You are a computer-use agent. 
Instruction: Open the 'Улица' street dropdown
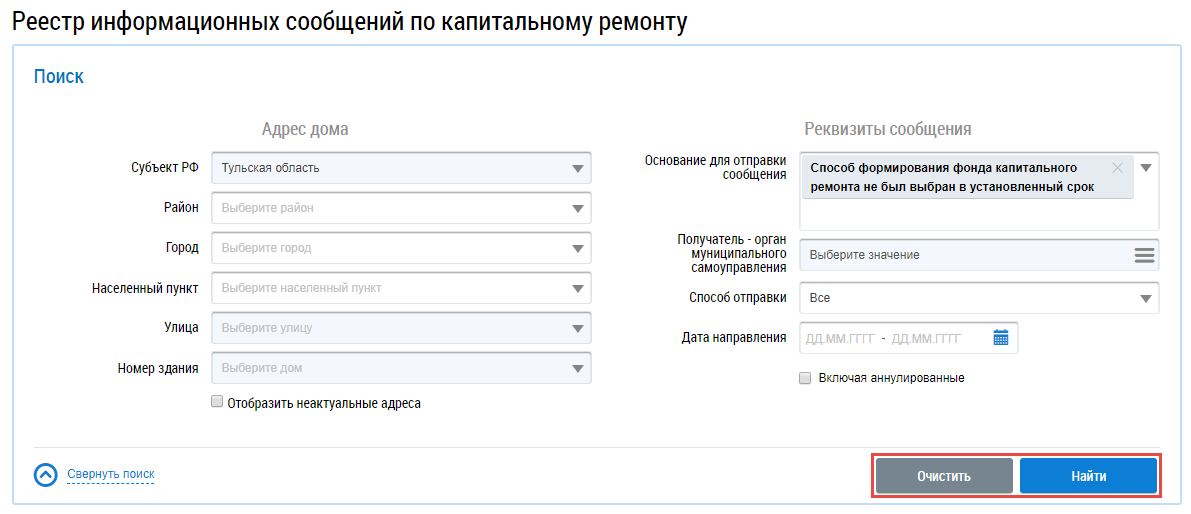577,328
